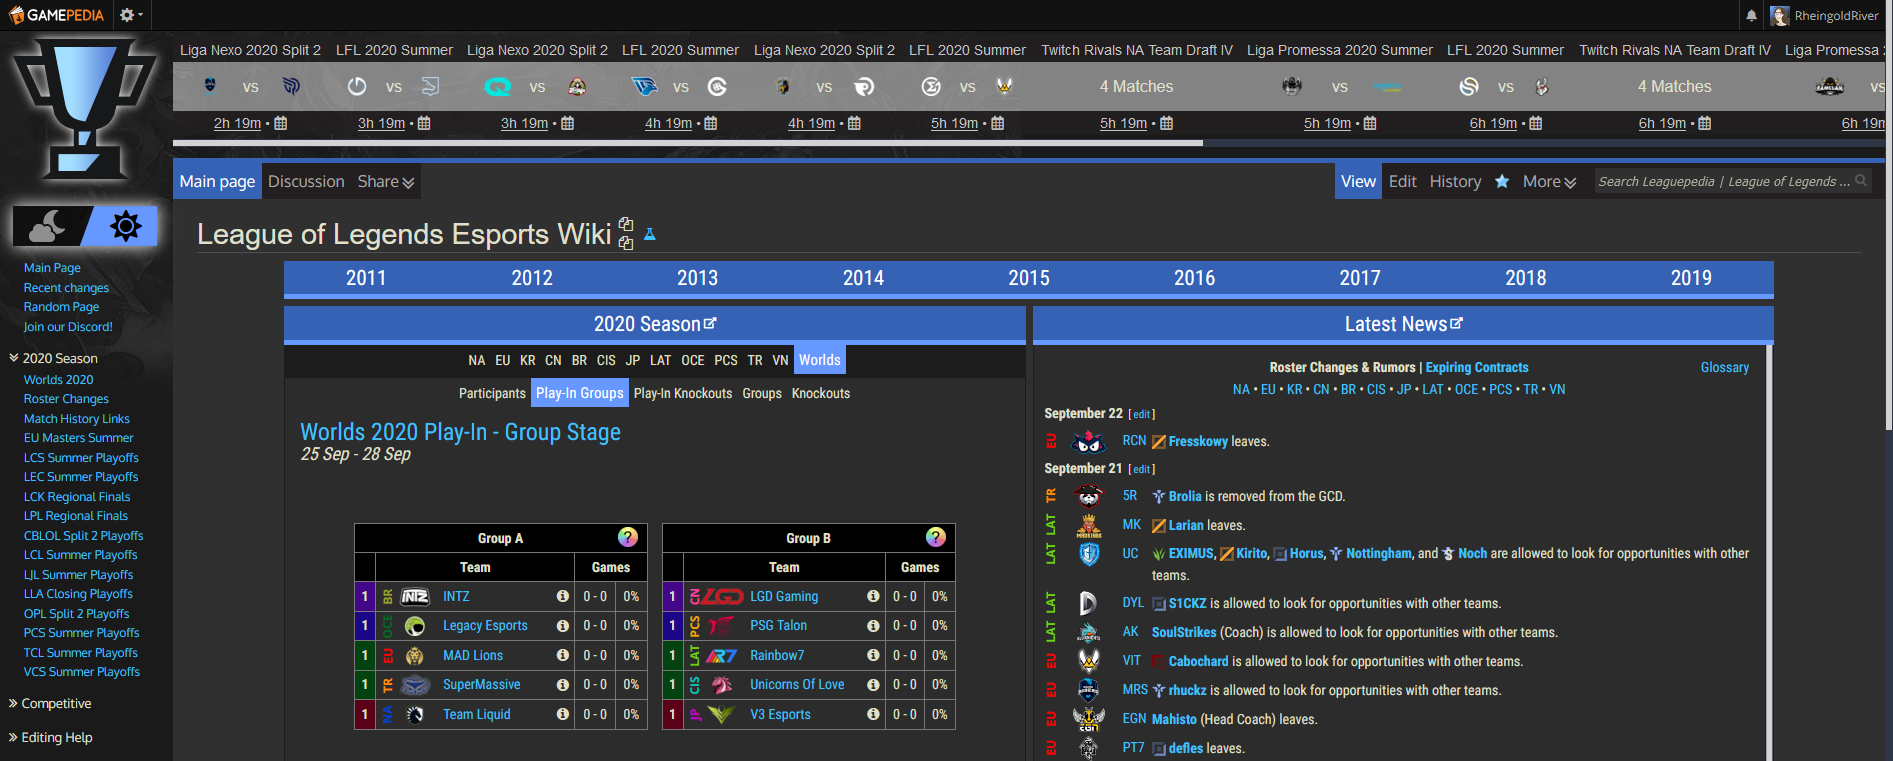Expand the More dropdown
The height and width of the screenshot is (761, 1893).
[x=1549, y=181]
